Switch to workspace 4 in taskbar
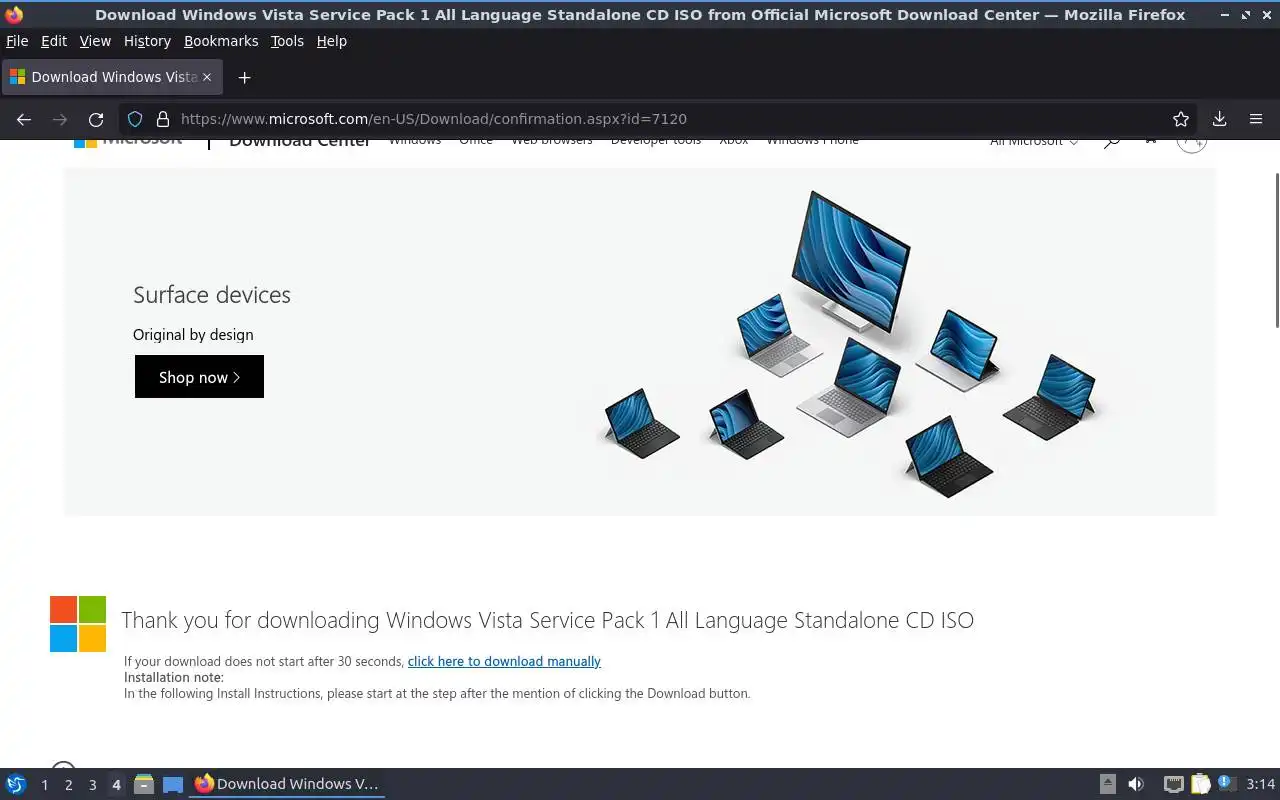The height and width of the screenshot is (800, 1280). 116,785
